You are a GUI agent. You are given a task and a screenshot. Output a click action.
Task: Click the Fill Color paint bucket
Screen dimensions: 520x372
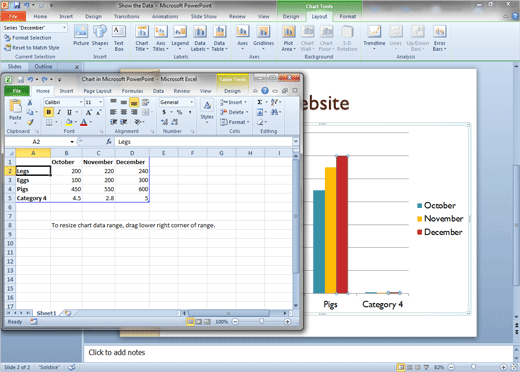[69, 122]
